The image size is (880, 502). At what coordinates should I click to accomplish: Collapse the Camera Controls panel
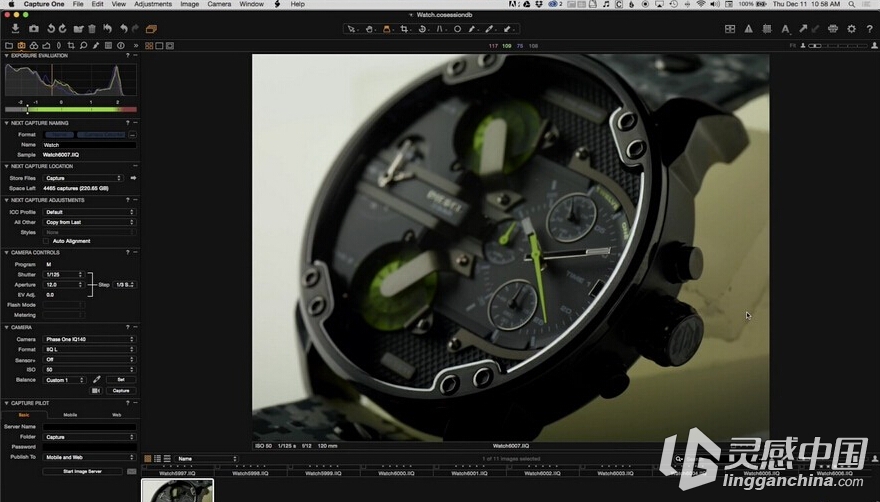pos(6,253)
